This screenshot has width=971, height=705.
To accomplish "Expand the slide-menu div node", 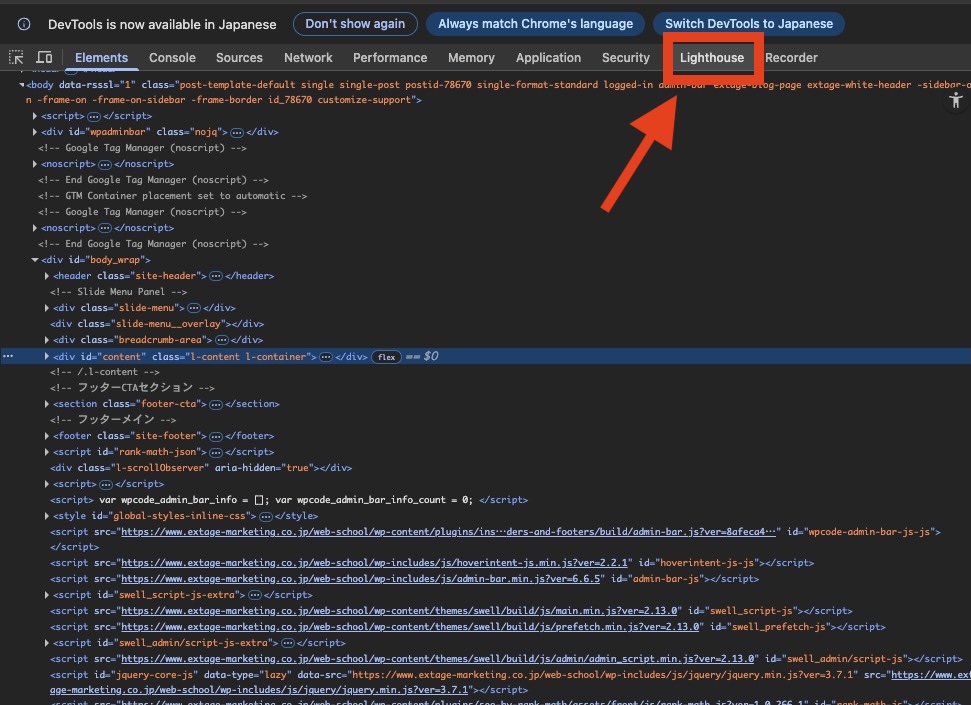I will click(47, 308).
